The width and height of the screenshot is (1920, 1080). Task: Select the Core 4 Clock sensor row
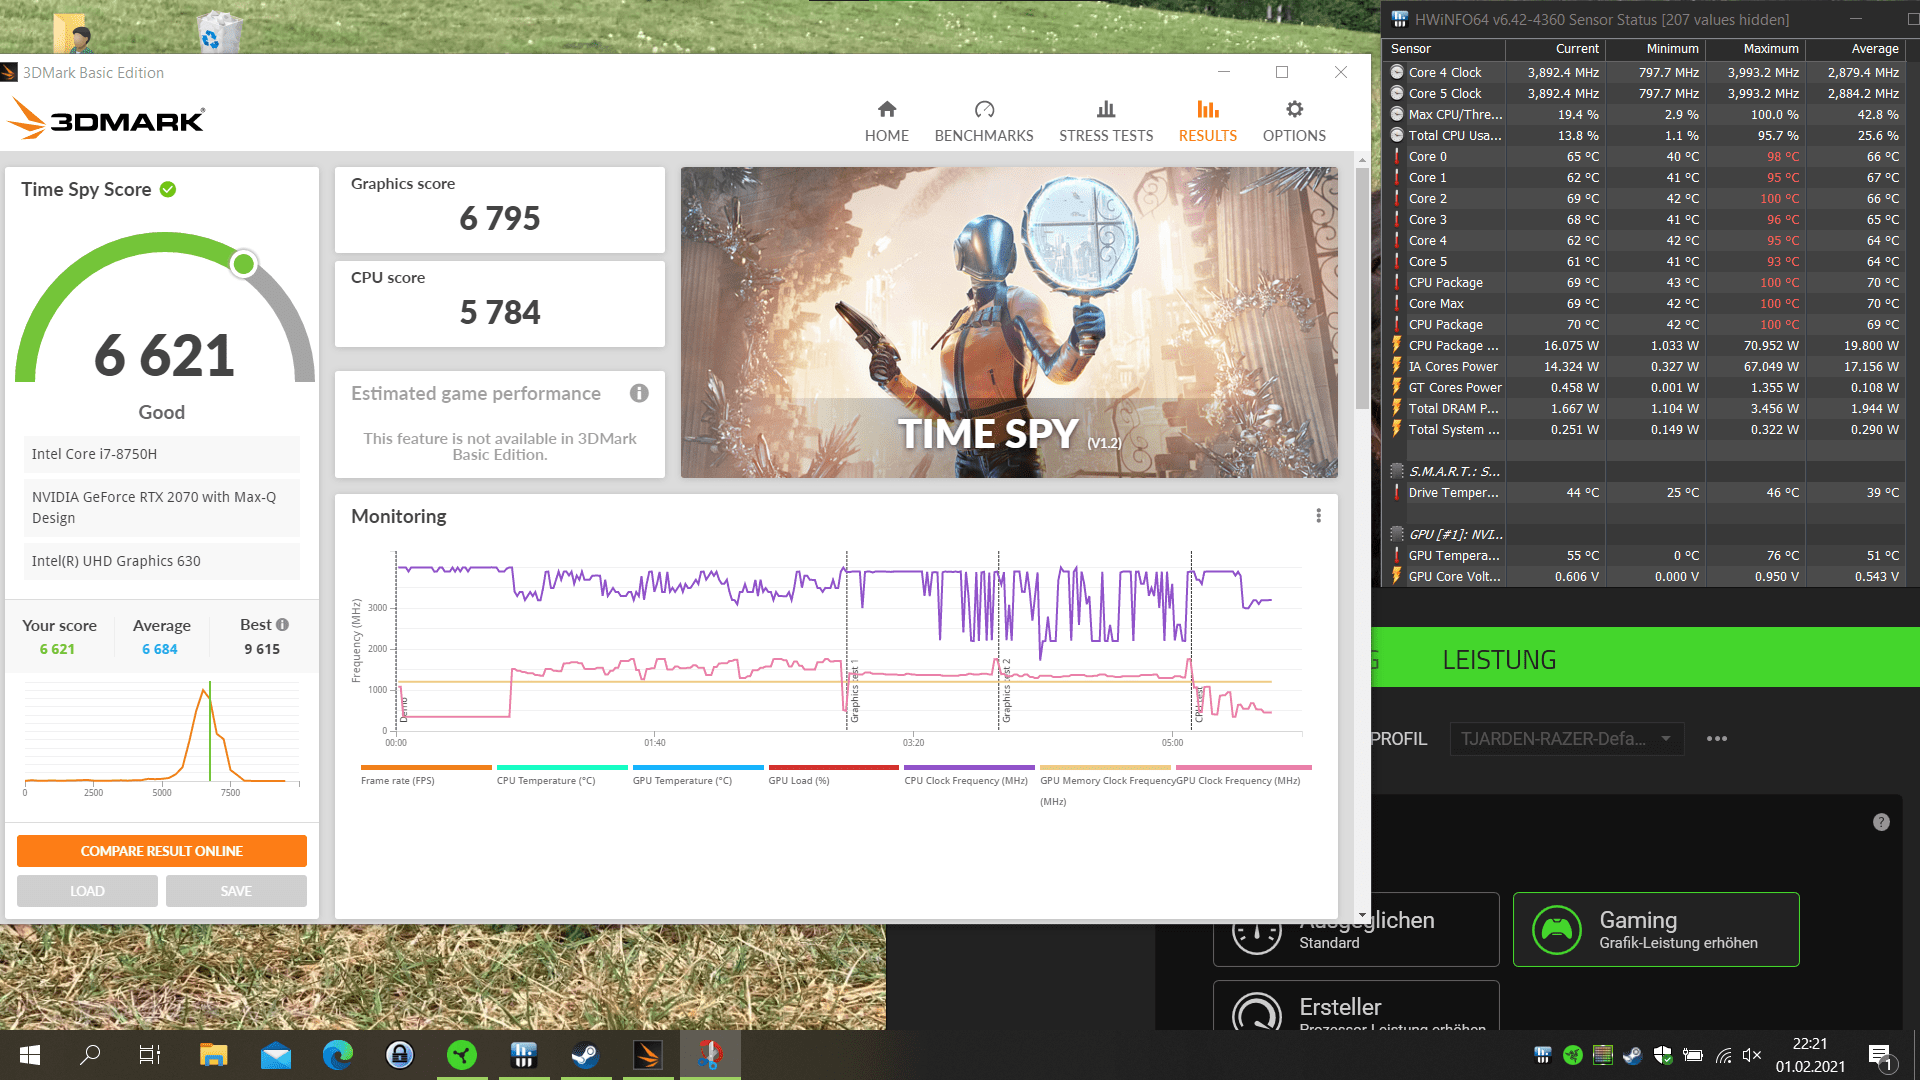tap(1645, 72)
